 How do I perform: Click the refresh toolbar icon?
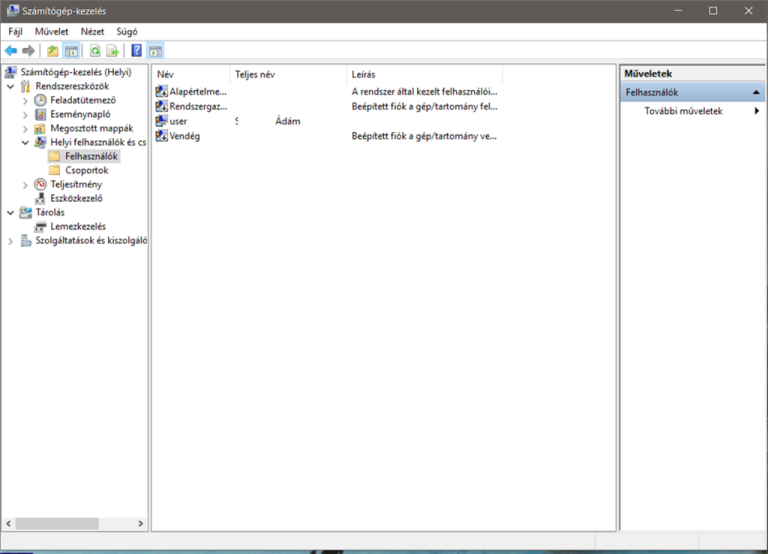click(95, 50)
